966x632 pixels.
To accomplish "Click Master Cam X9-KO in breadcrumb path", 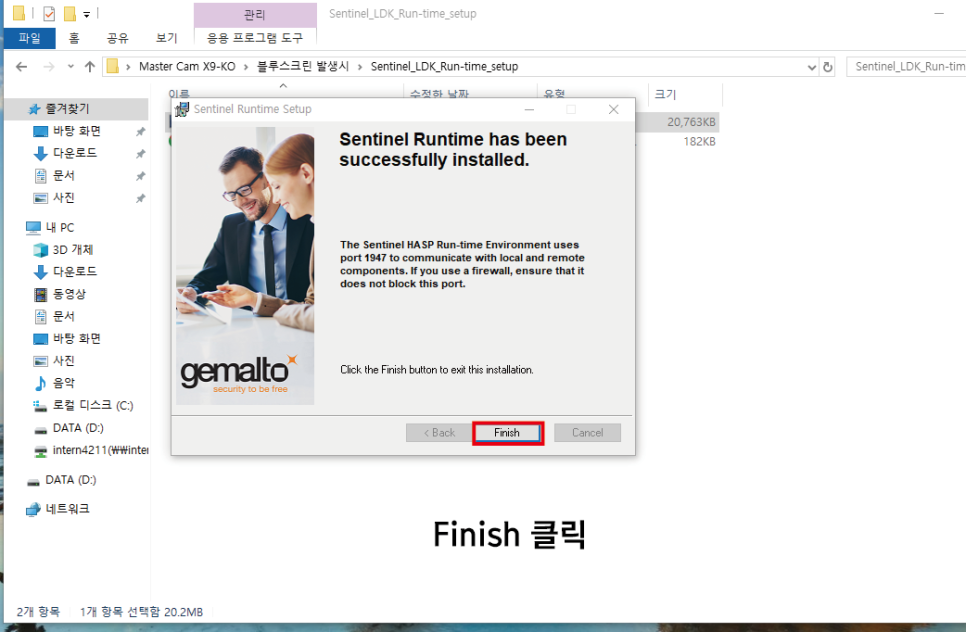I will click(x=187, y=67).
